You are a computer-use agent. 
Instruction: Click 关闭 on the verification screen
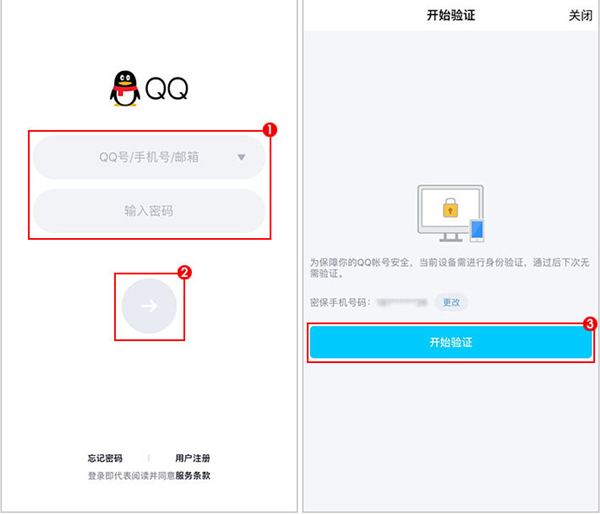point(580,16)
